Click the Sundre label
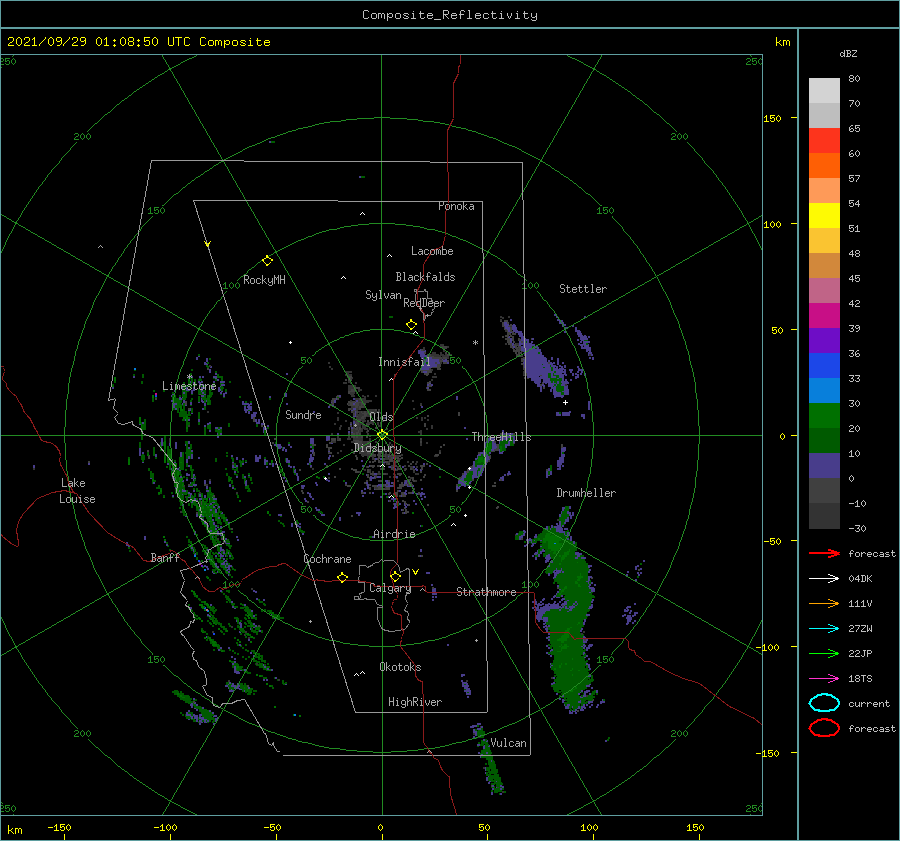900x841 pixels. point(303,414)
